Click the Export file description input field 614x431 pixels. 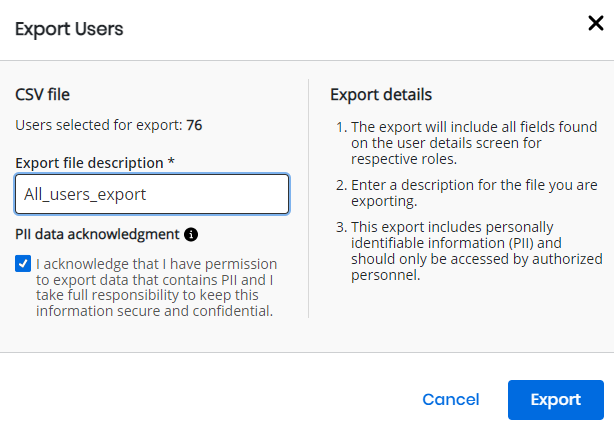152,194
